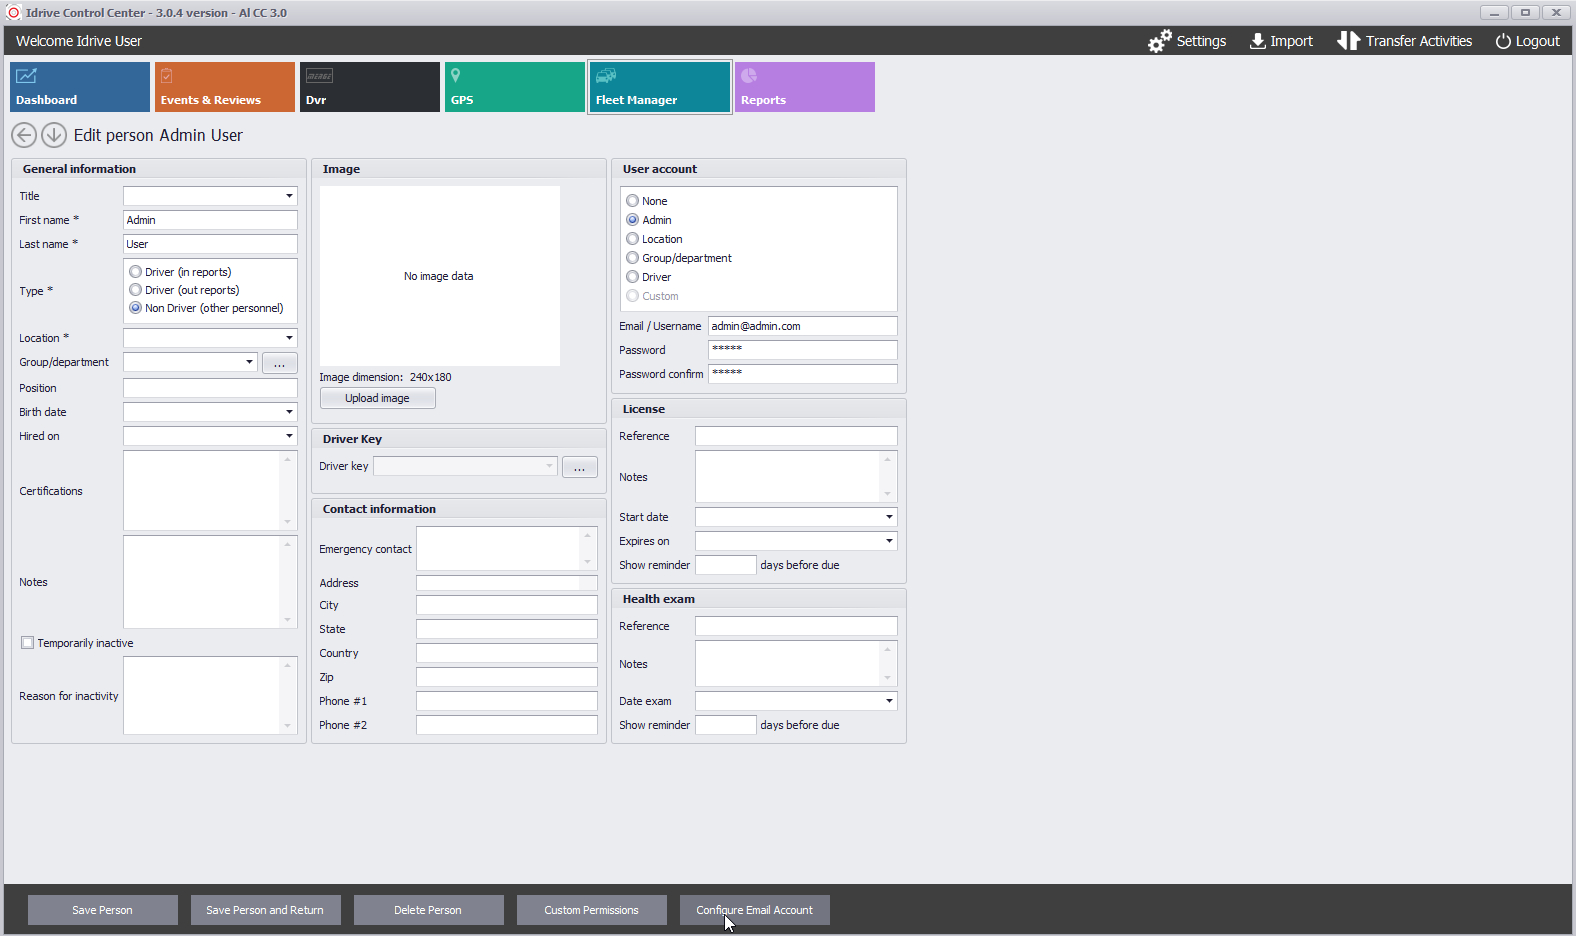Click the back arrow navigation icon
The height and width of the screenshot is (936, 1576).
[24, 135]
